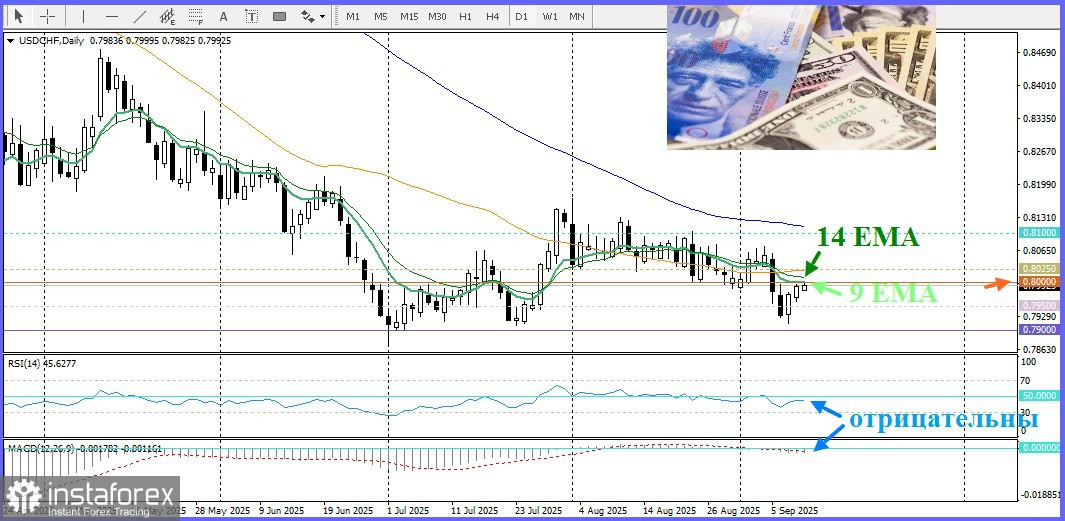The width and height of the screenshot is (1065, 521).
Task: Click the RSI(14) 45.6277 indicator label
Action: tap(42, 363)
